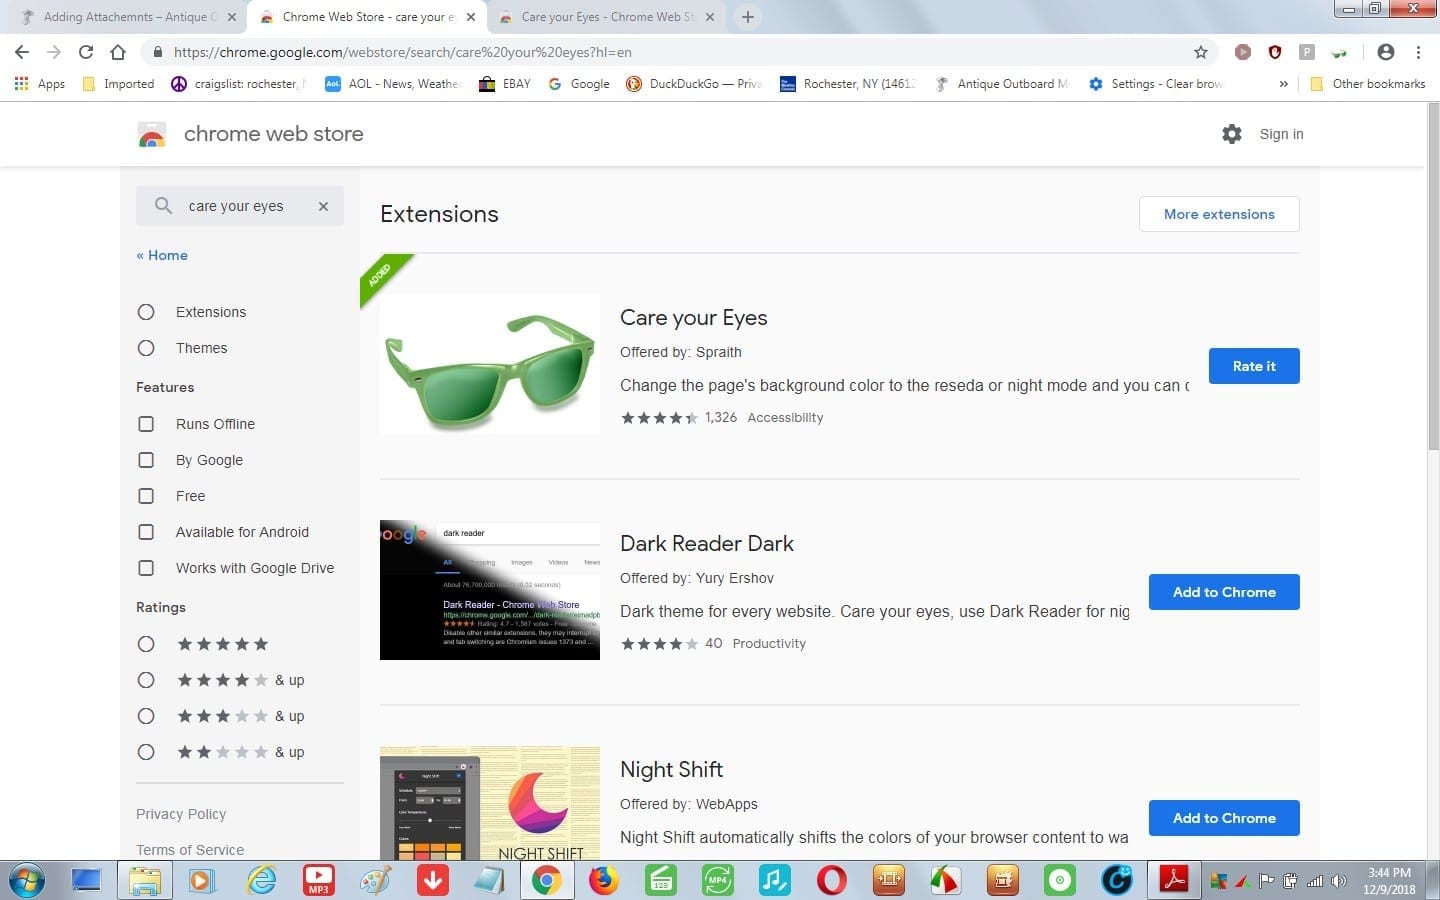The image size is (1440, 900).
Task: Open the Other bookmarks folder
Action: click(1367, 84)
